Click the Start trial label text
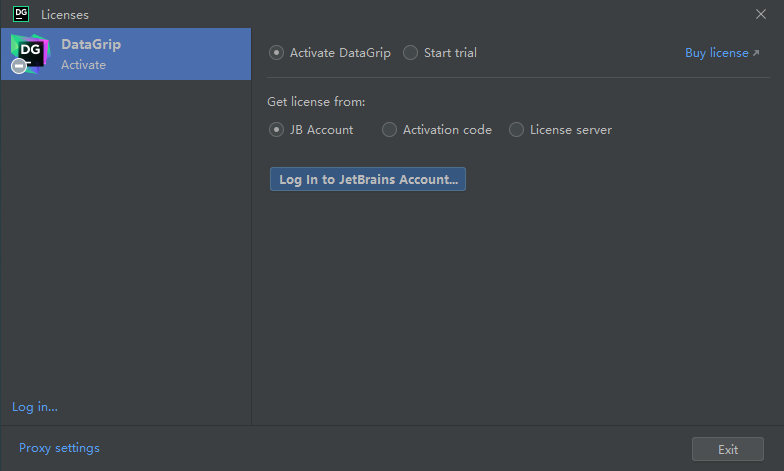This screenshot has height=471, width=784. click(x=450, y=53)
